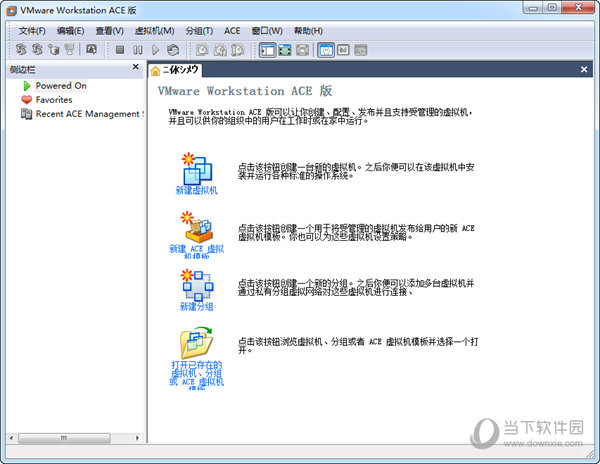600x464 pixels.
Task: Select the Appliance view toolbar button
Action: pyautogui.click(x=343, y=50)
